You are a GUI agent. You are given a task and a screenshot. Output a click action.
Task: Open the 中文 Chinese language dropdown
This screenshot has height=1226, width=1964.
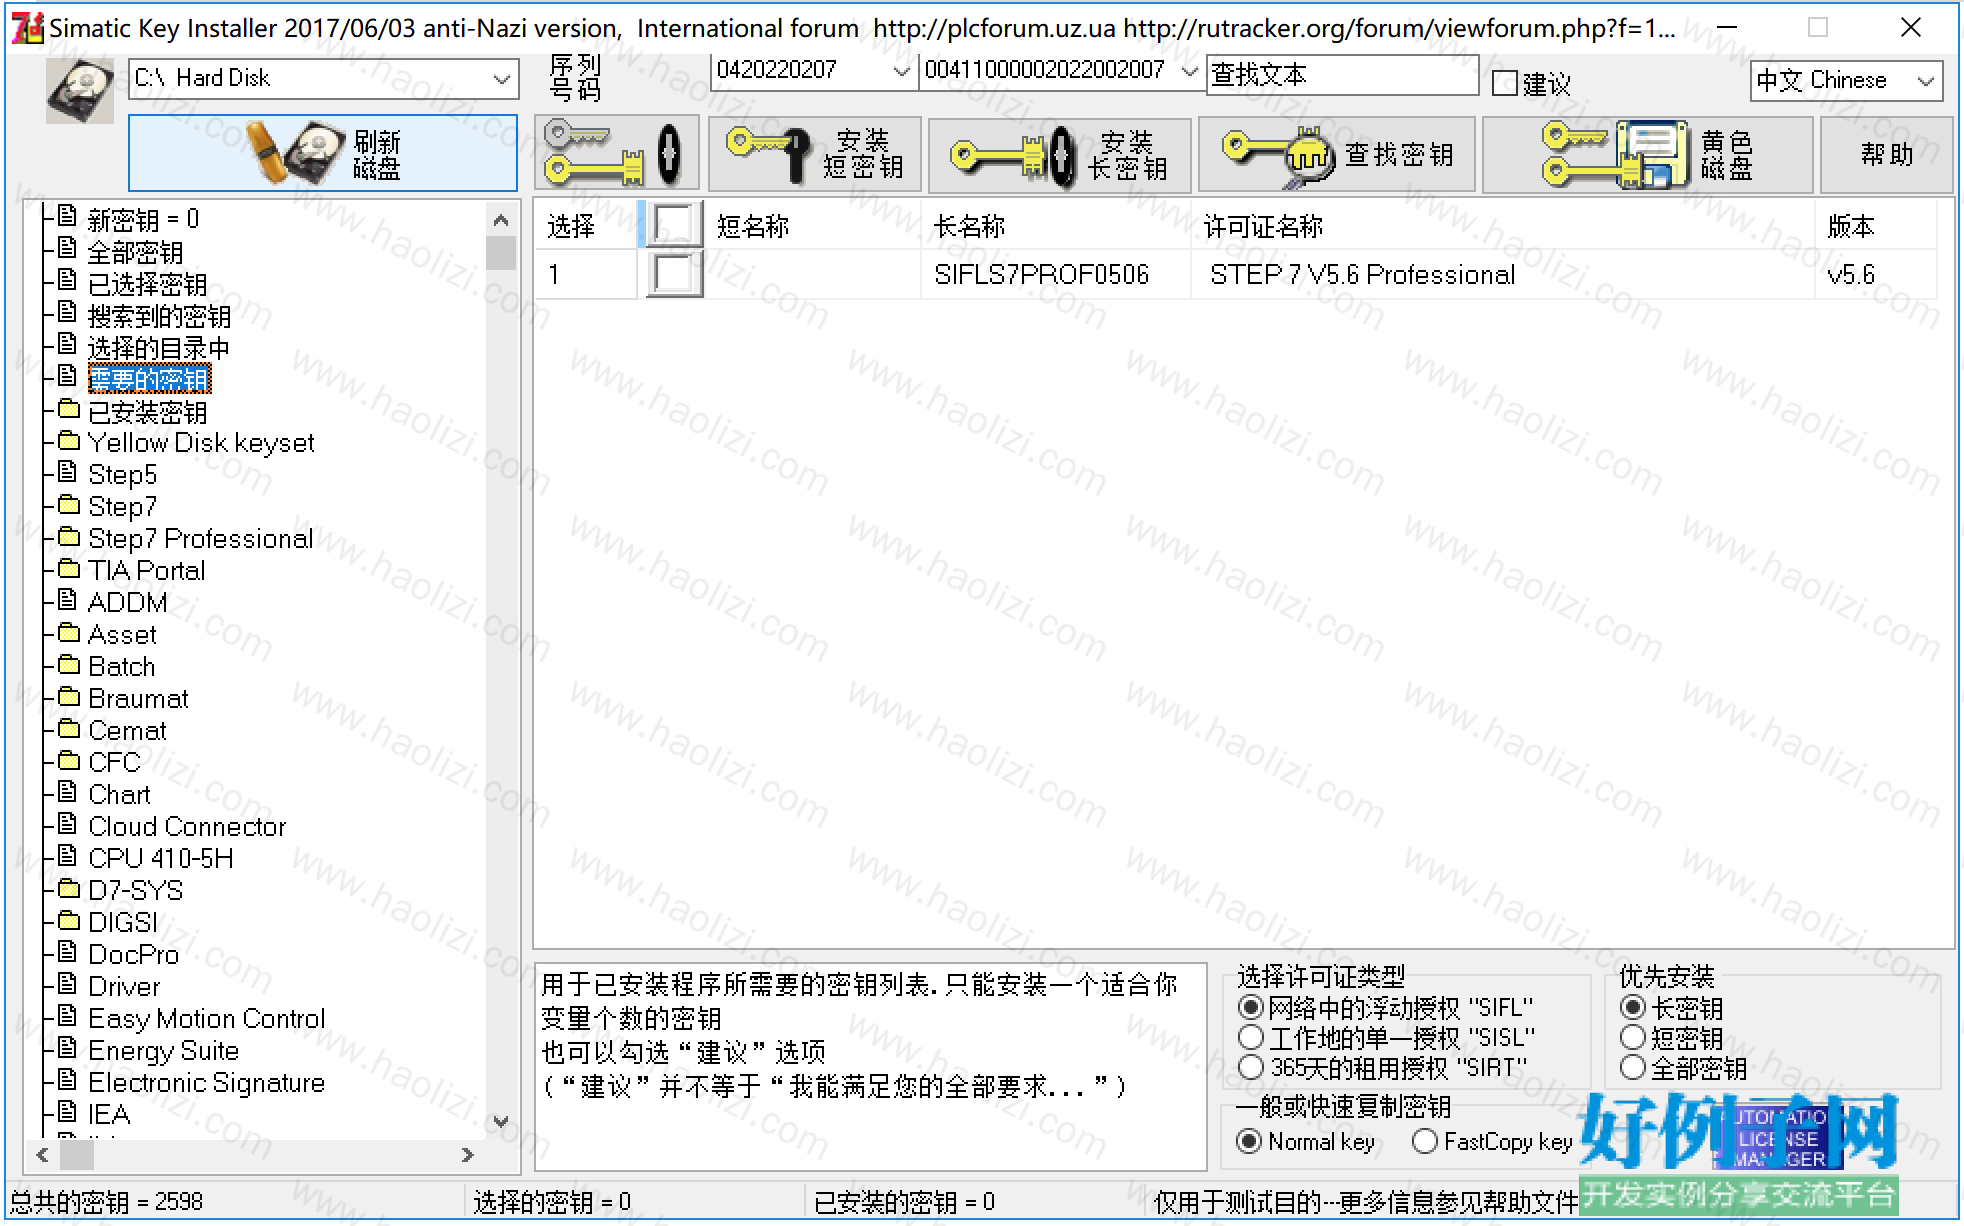[1926, 81]
